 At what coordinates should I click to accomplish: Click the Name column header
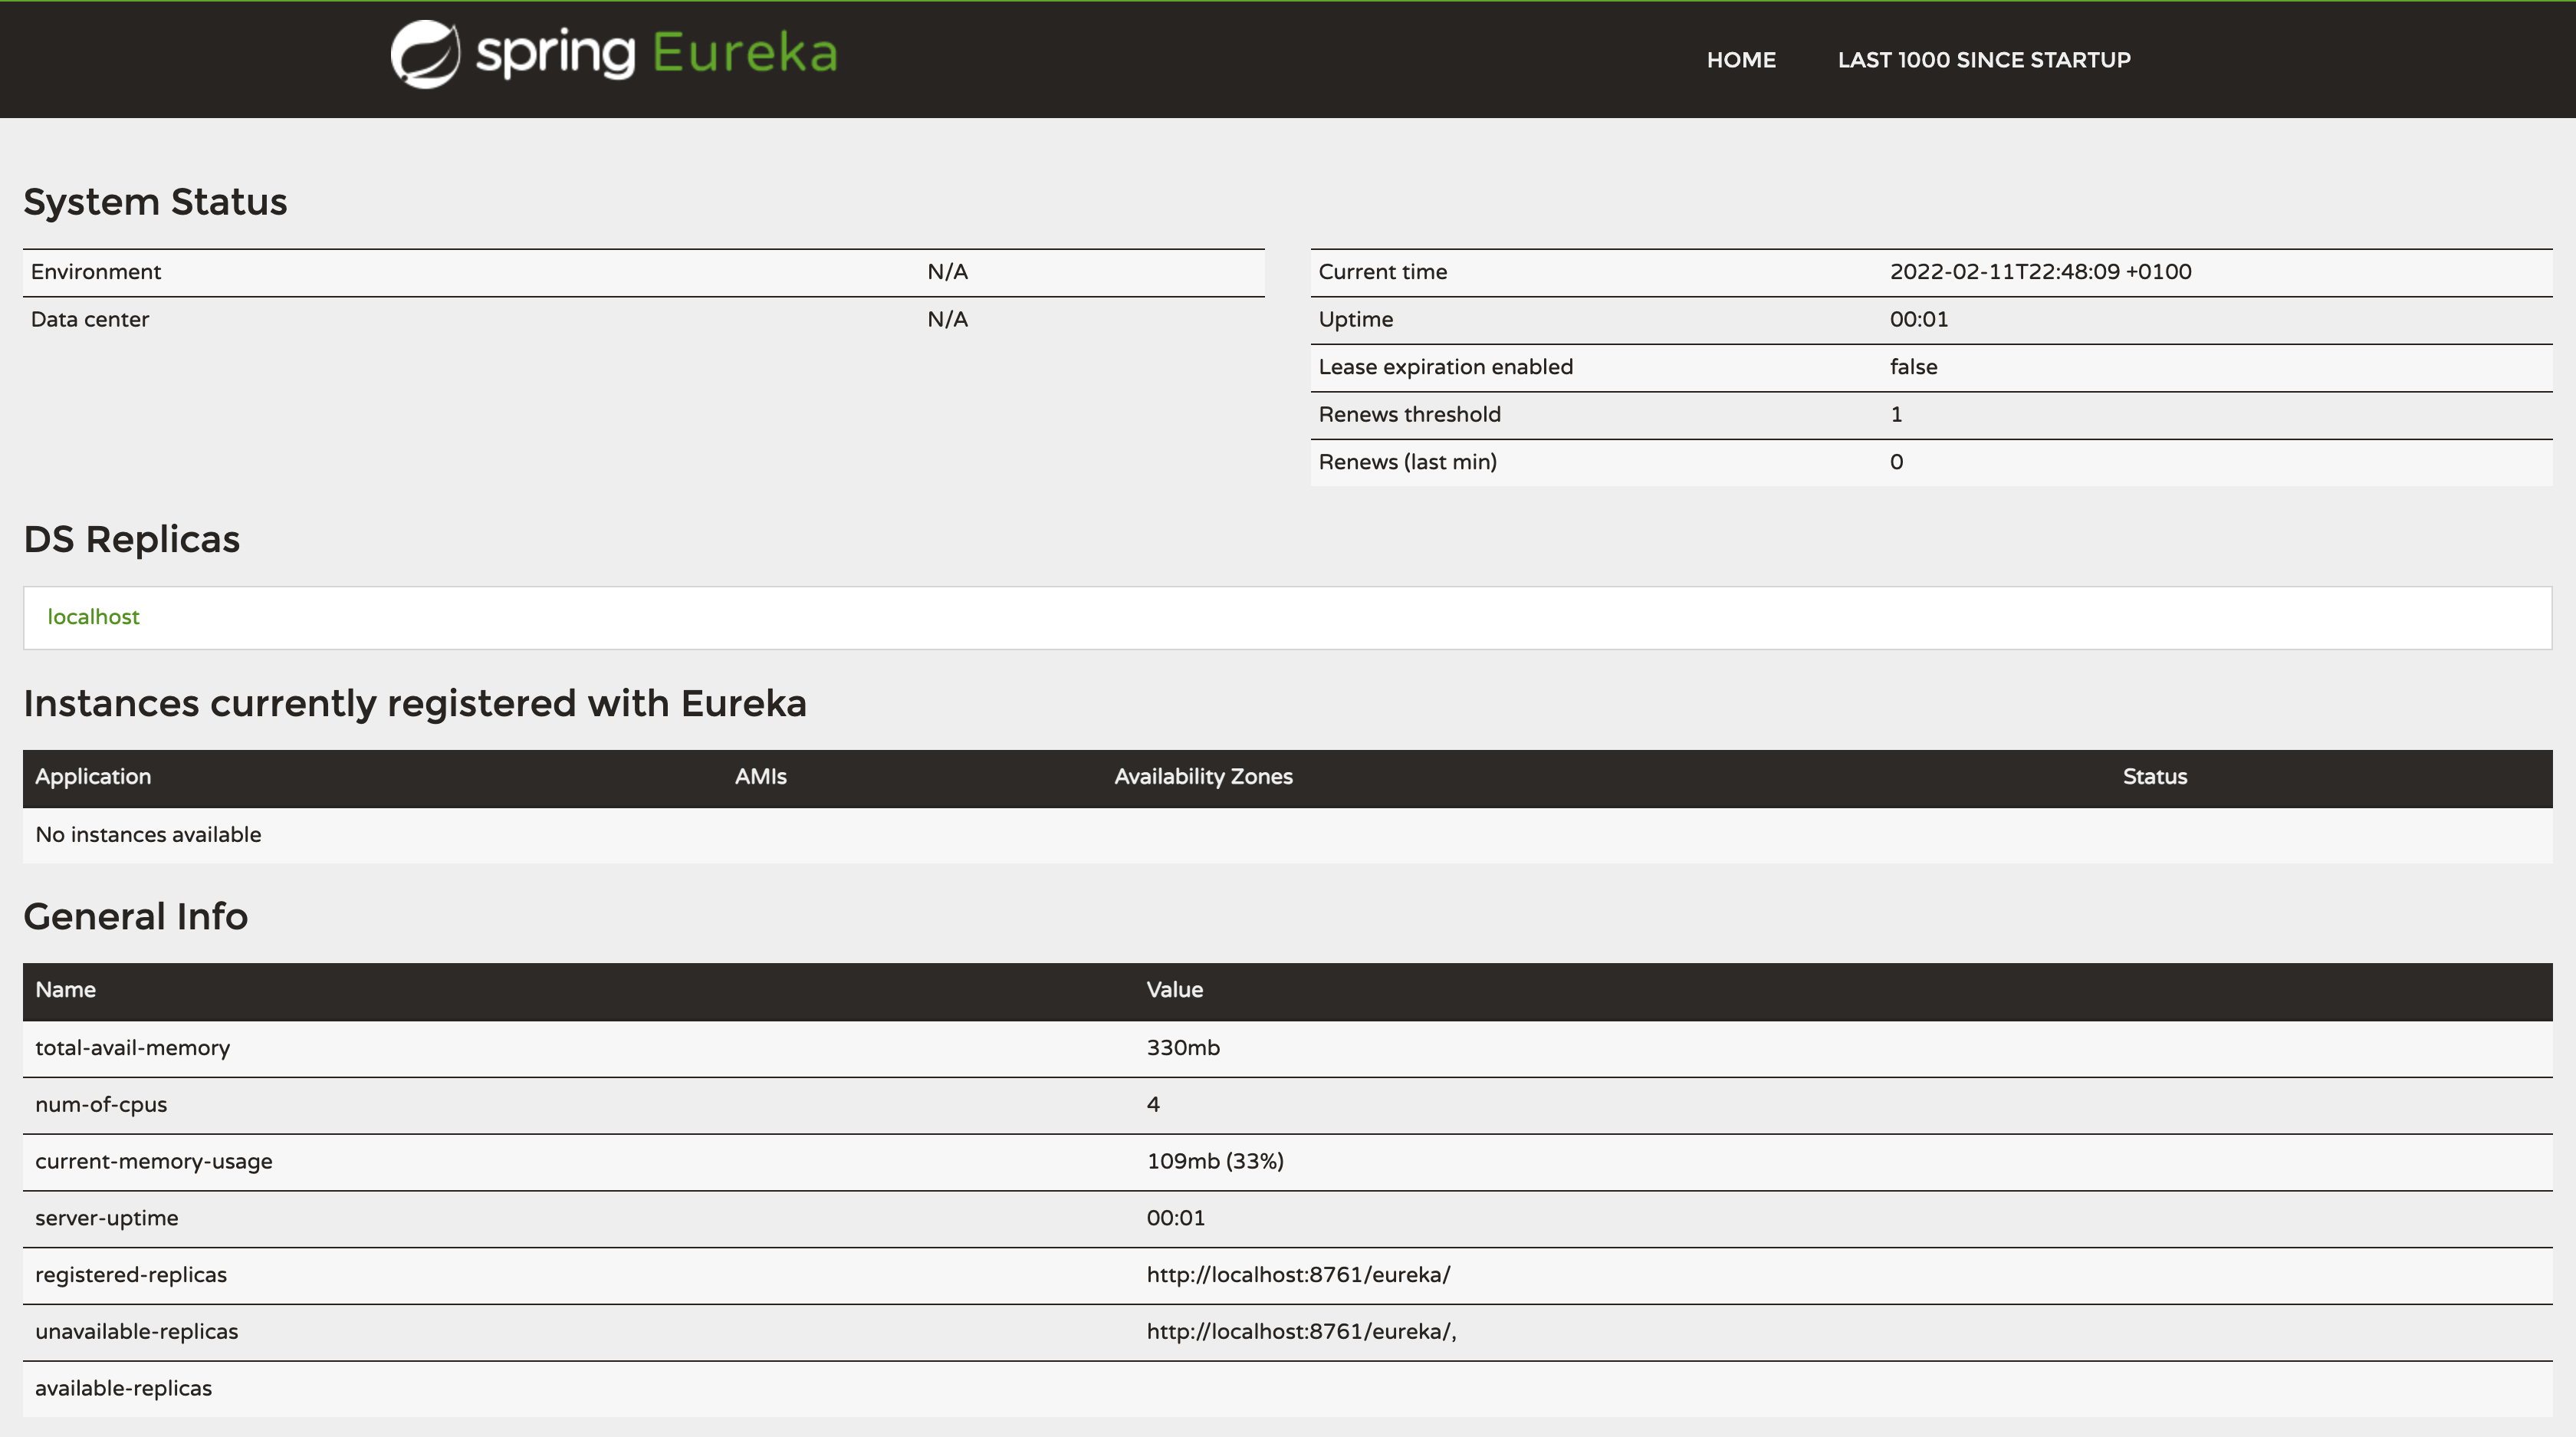[x=65, y=990]
